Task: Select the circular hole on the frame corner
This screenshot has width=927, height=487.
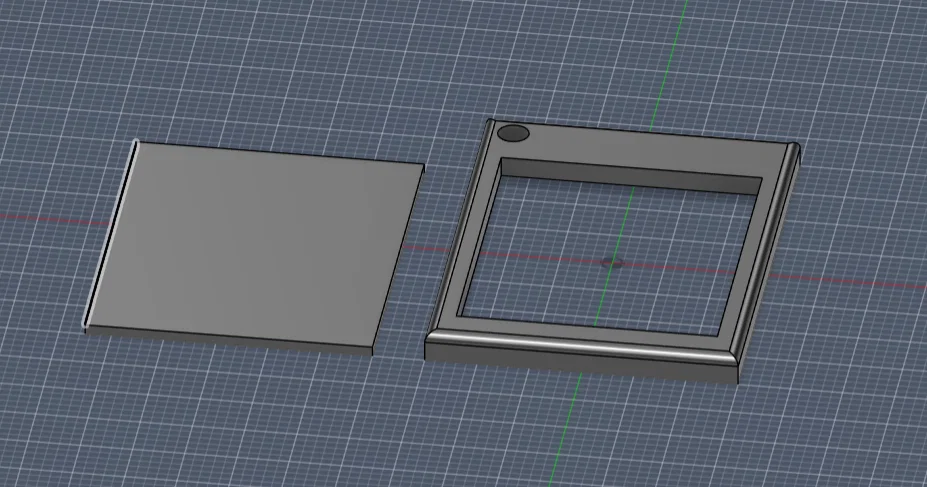Action: [513, 134]
